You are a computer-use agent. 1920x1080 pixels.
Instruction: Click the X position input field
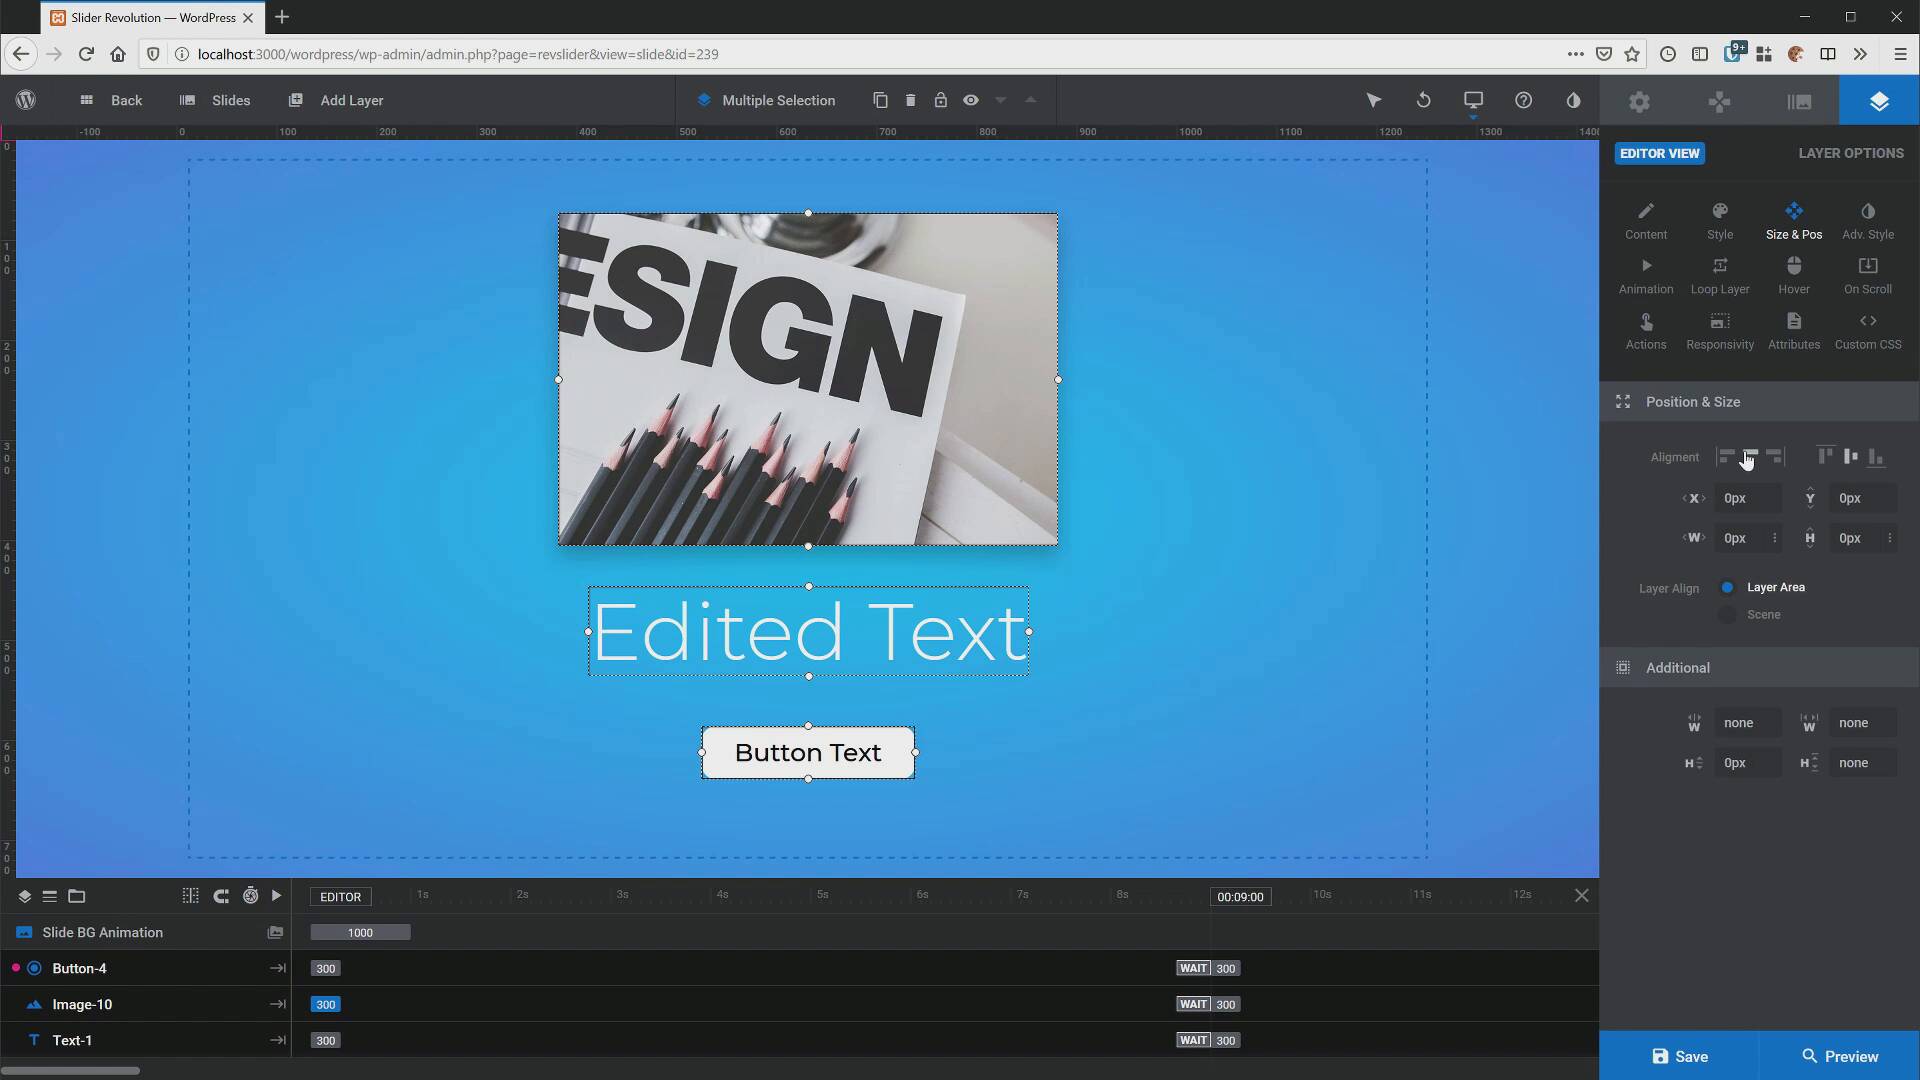1746,498
